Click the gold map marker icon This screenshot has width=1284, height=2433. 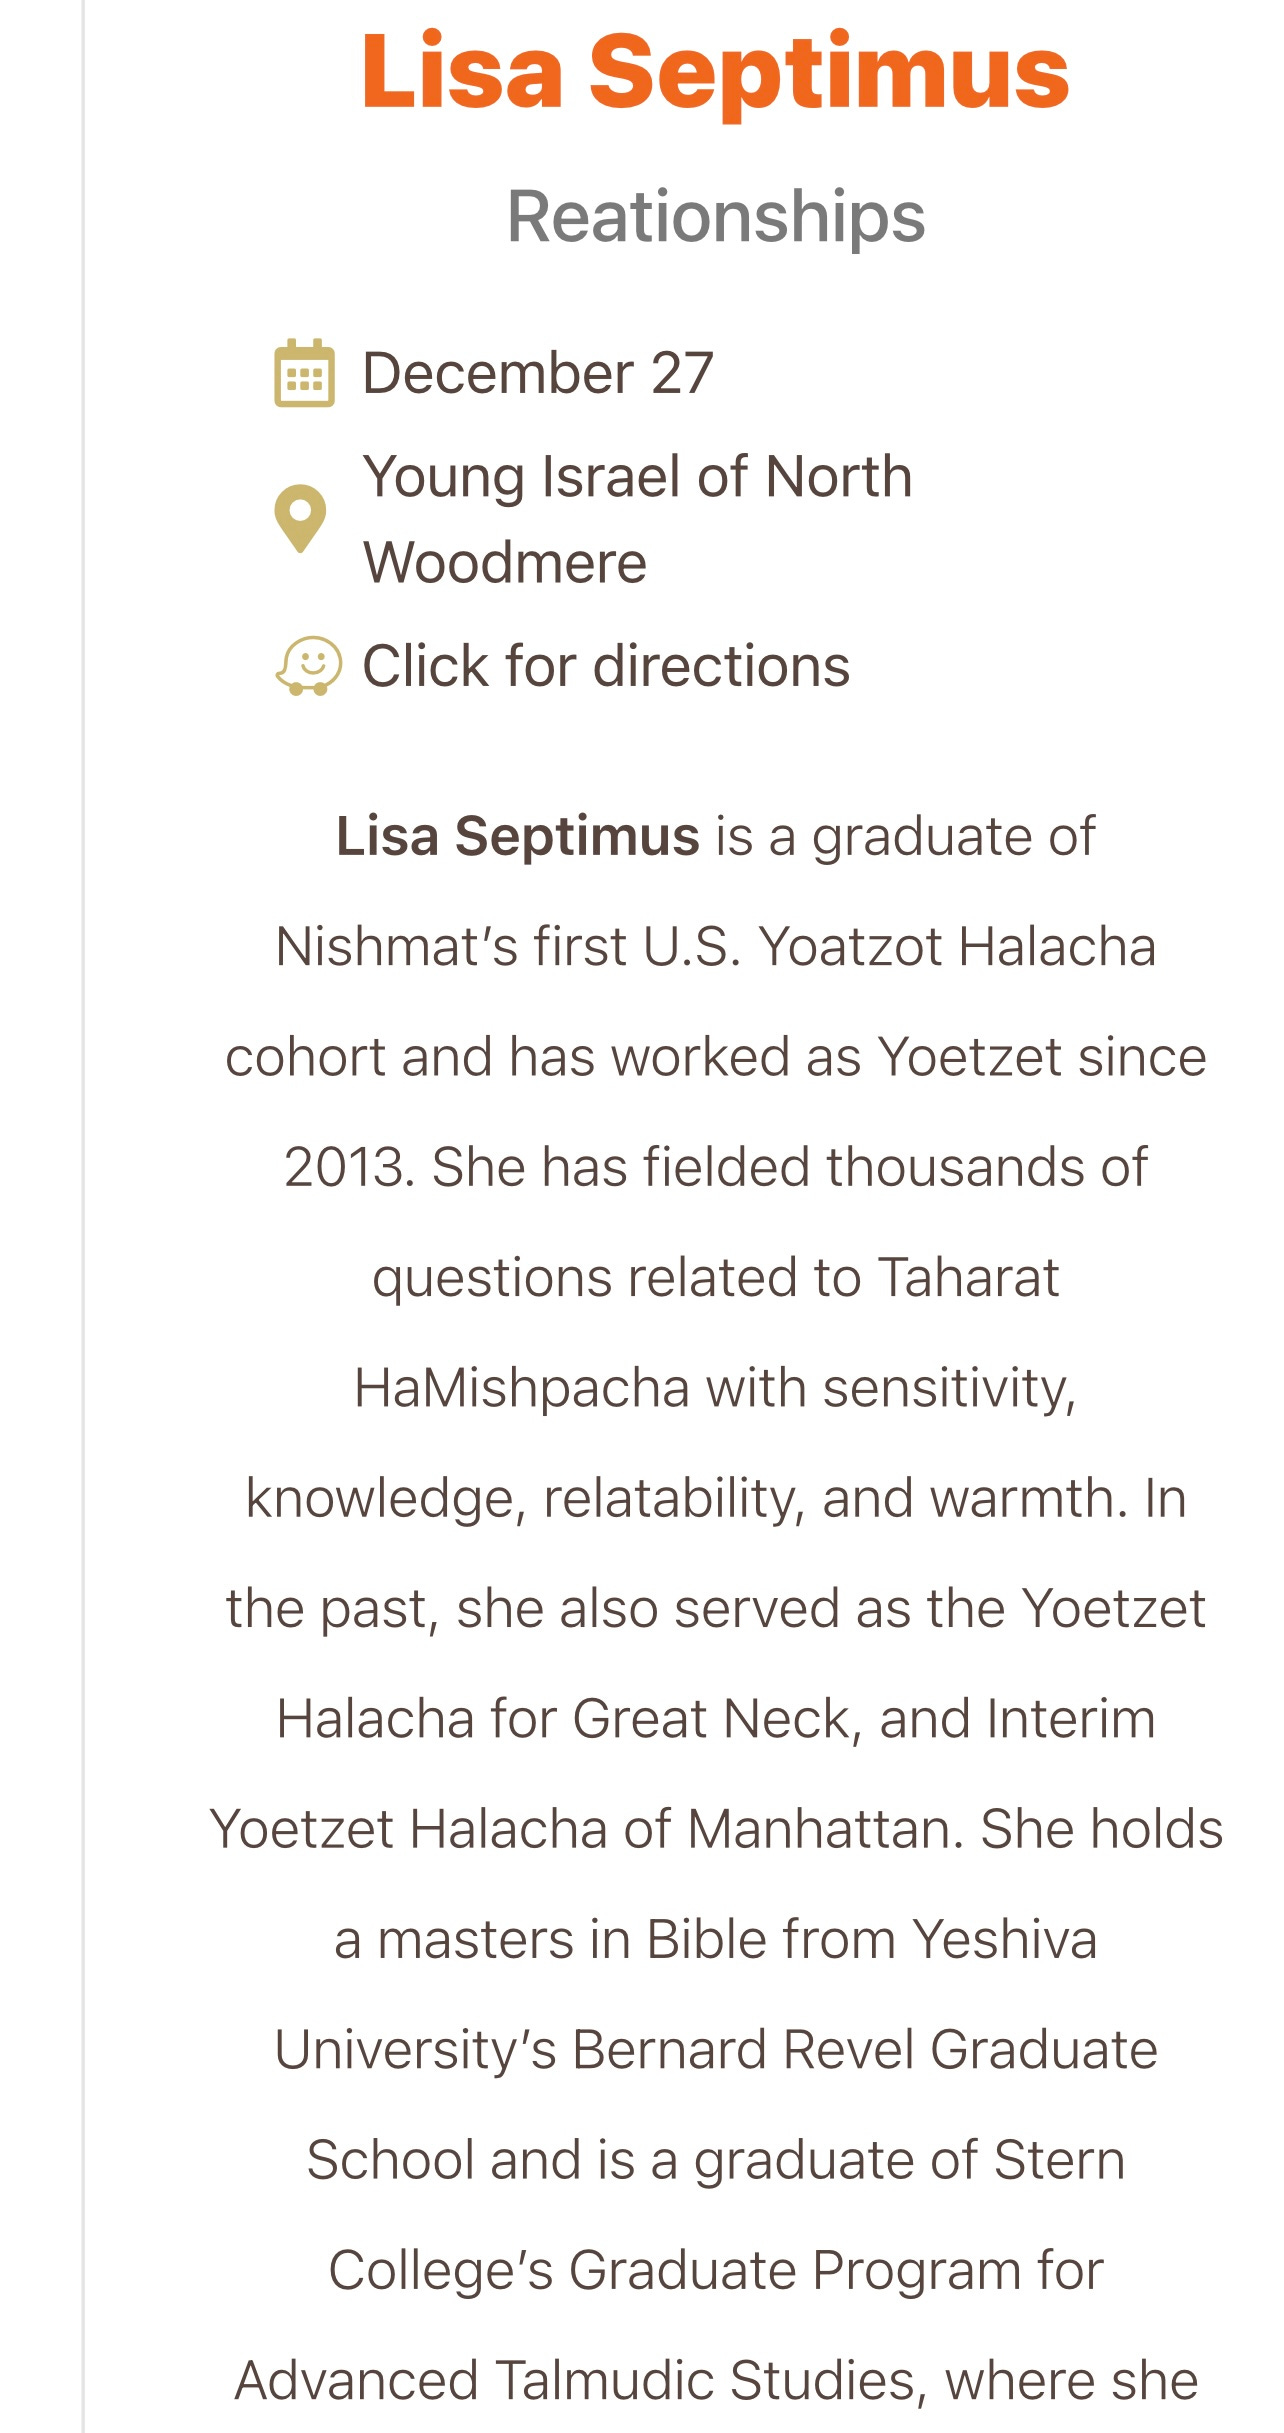point(302,519)
